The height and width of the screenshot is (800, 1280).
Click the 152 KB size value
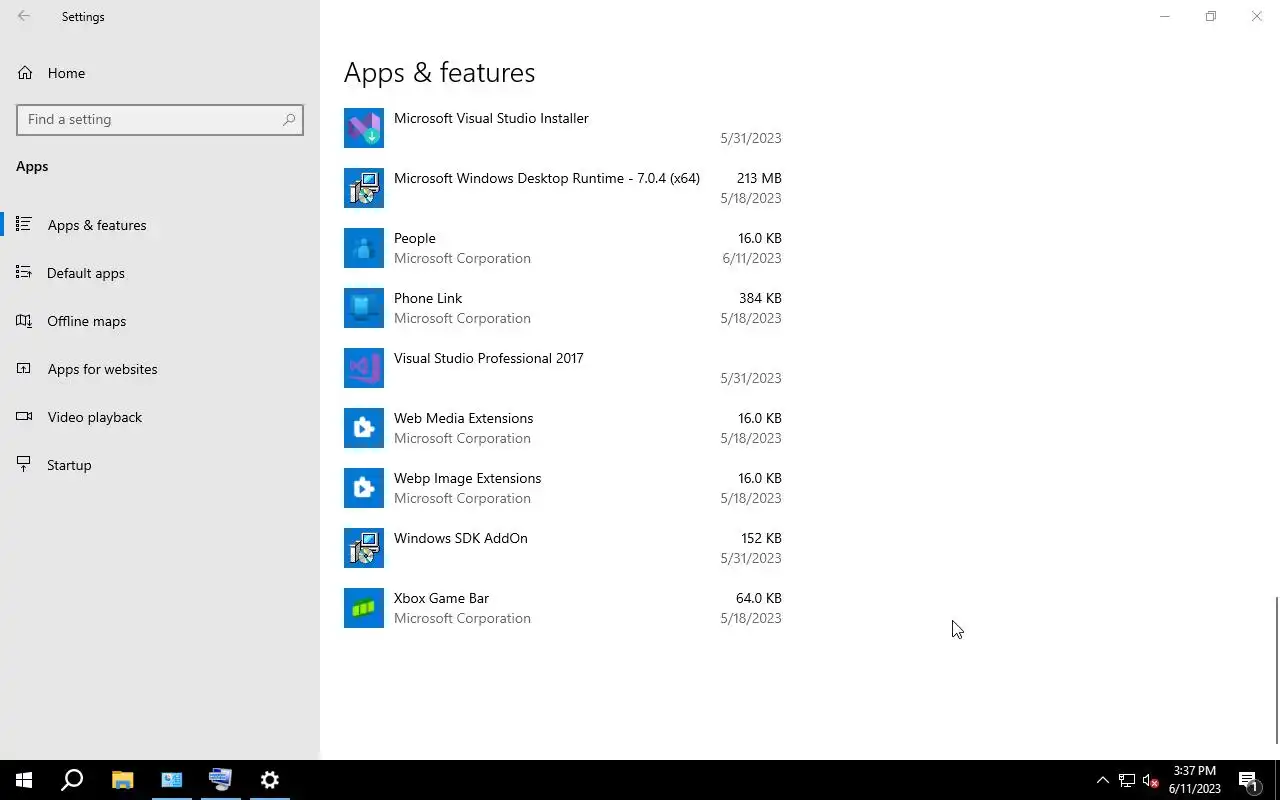(x=760, y=538)
